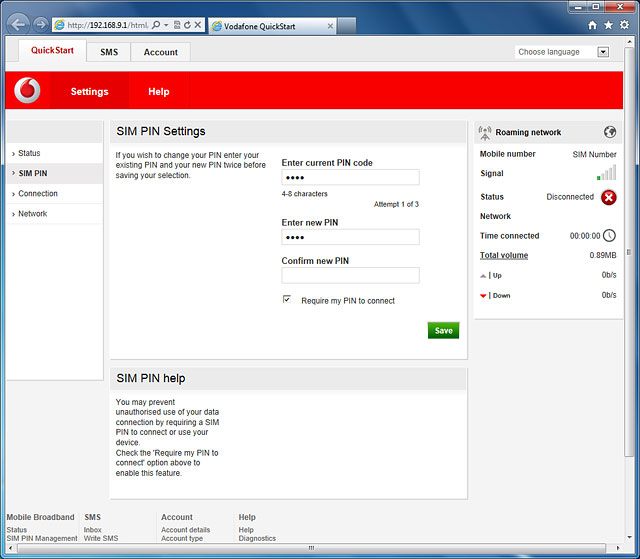Screen dimensions: 640x559
Task: Click the browser Back arrow button
Action: (18, 25)
